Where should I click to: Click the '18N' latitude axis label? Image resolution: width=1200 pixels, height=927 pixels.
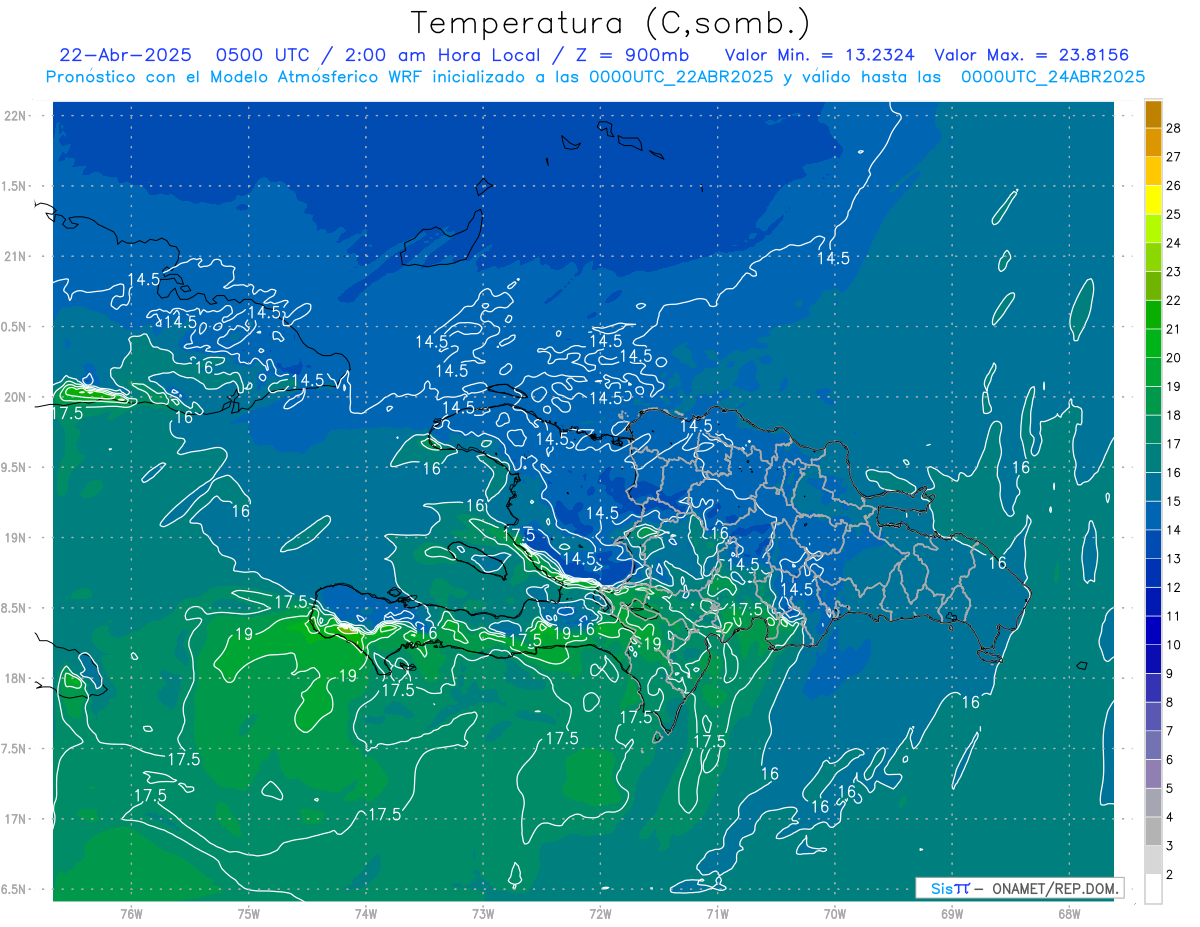click(x=16, y=678)
